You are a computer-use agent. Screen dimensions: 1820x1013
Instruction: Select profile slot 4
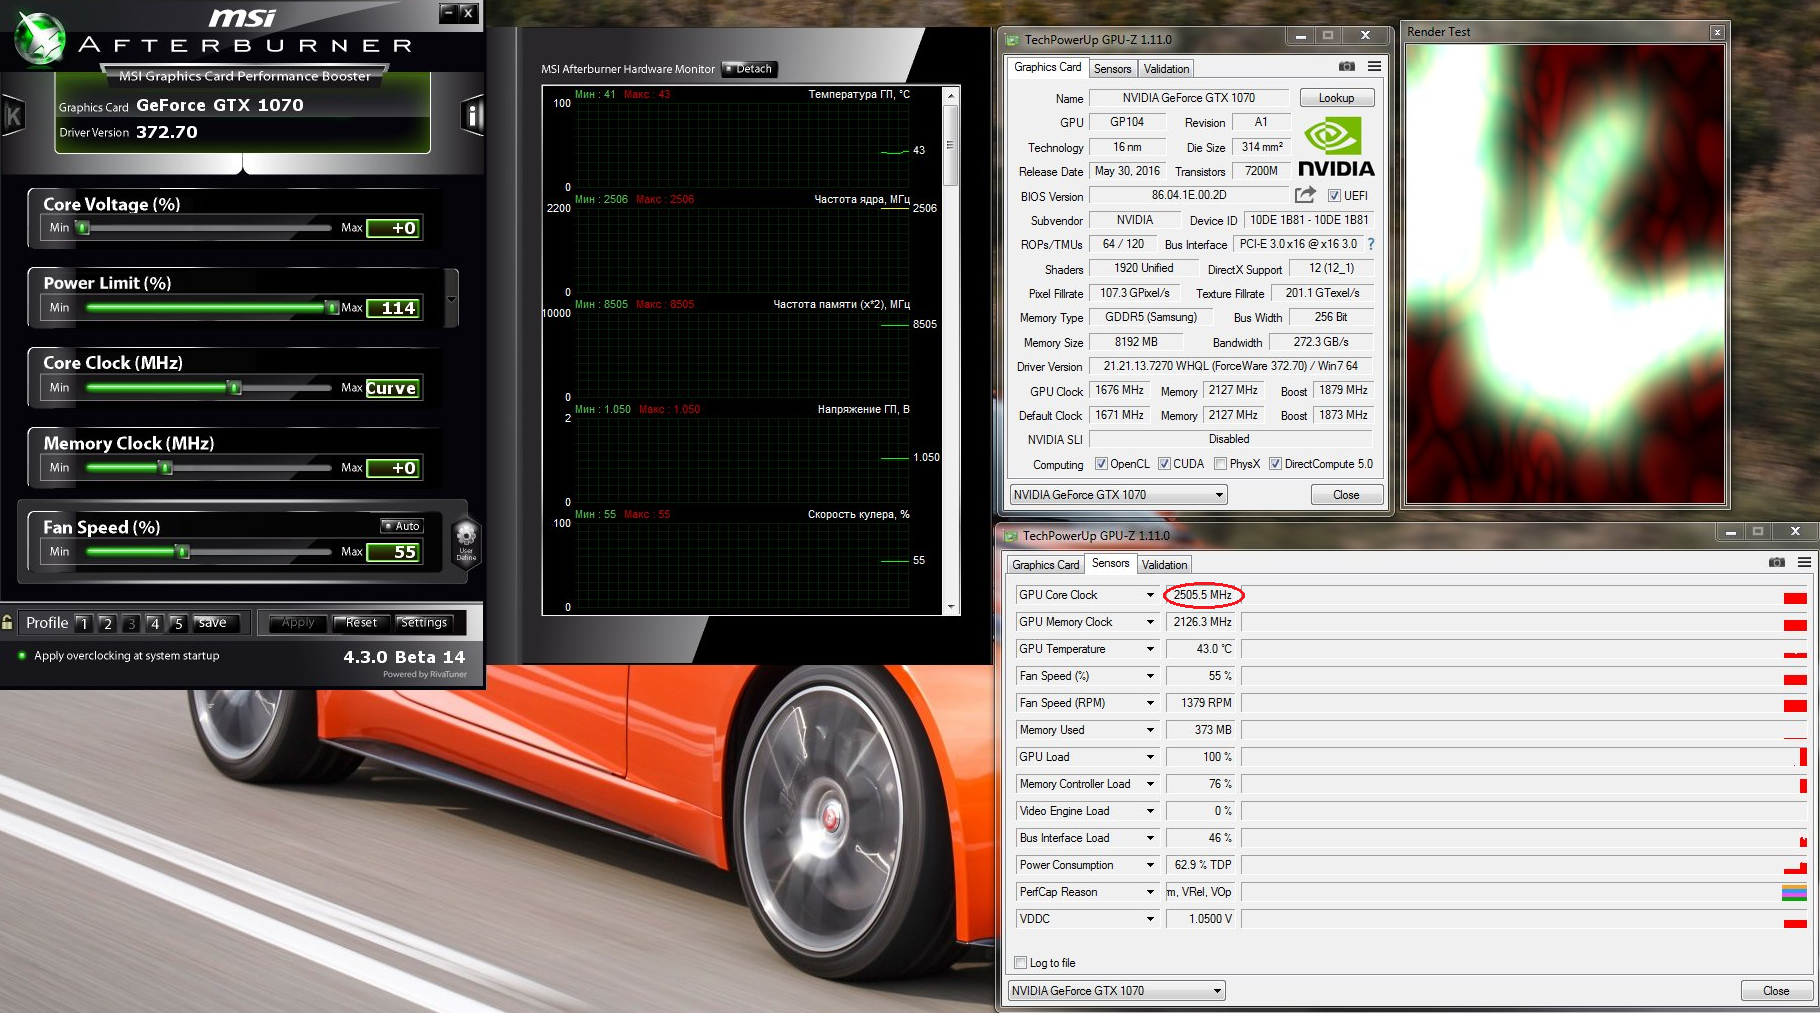[154, 623]
